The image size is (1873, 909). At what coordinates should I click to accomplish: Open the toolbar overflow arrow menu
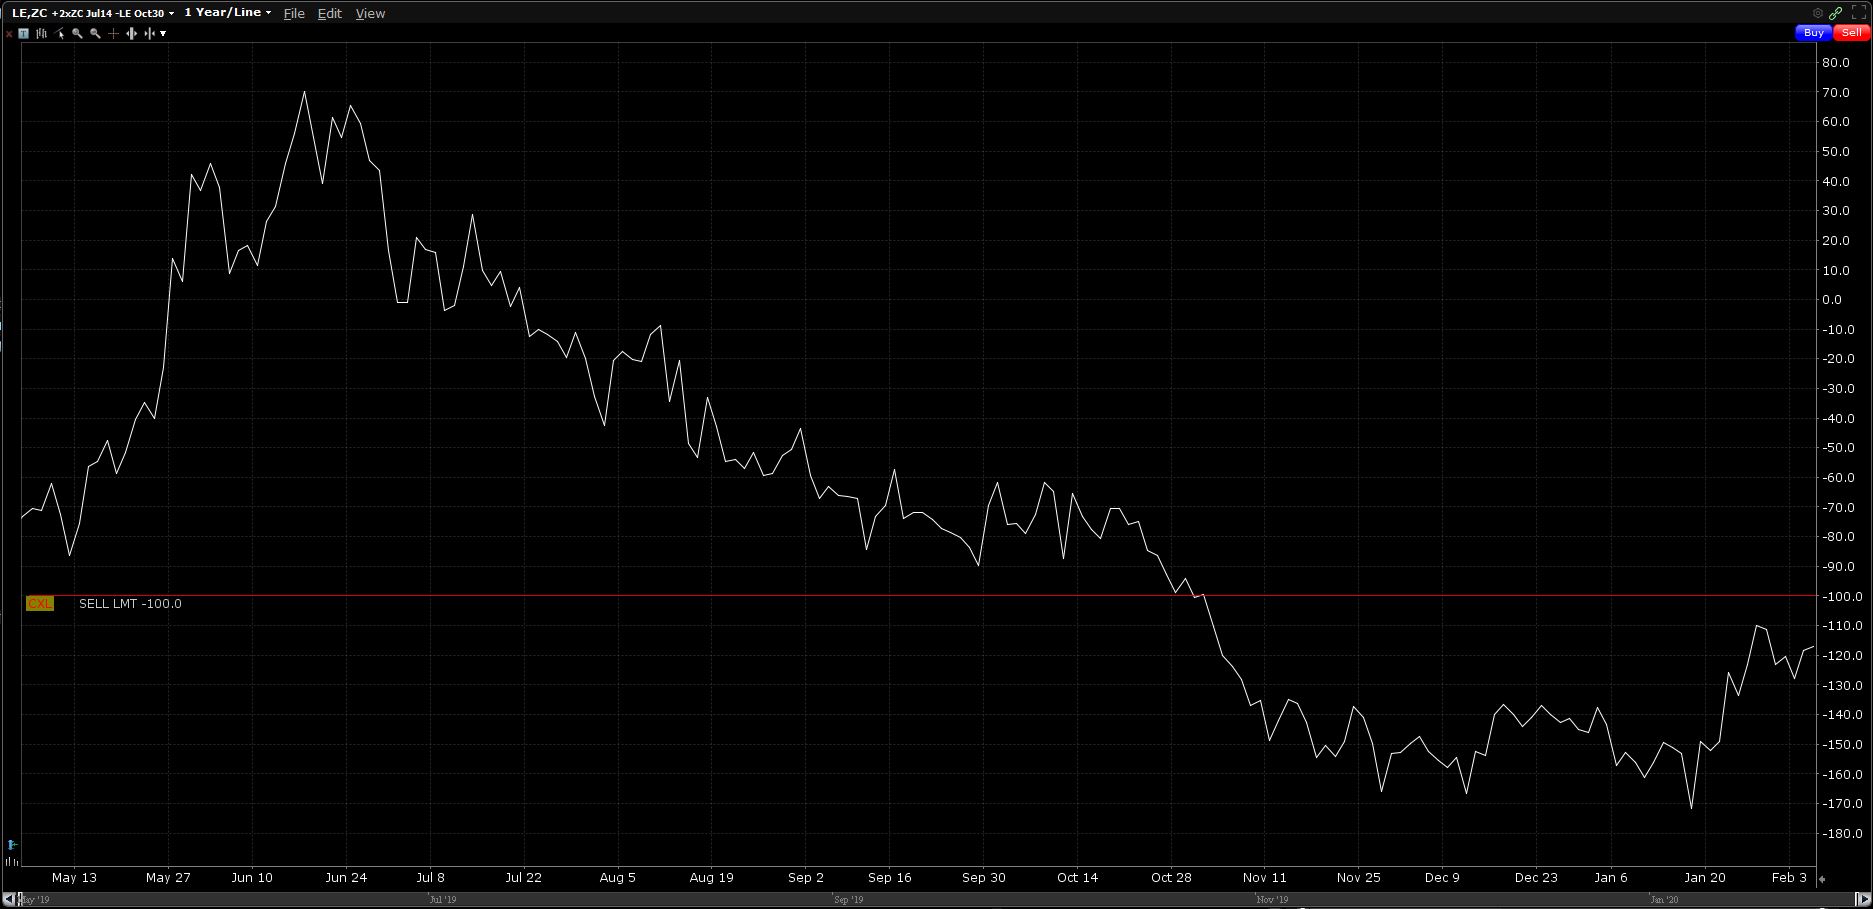pyautogui.click(x=163, y=33)
